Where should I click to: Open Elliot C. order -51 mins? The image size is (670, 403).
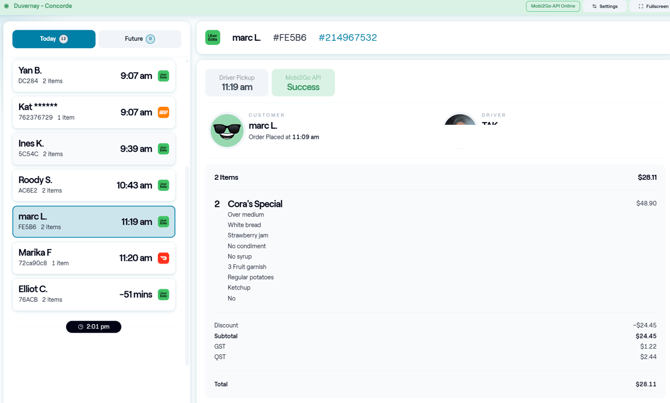point(94,294)
